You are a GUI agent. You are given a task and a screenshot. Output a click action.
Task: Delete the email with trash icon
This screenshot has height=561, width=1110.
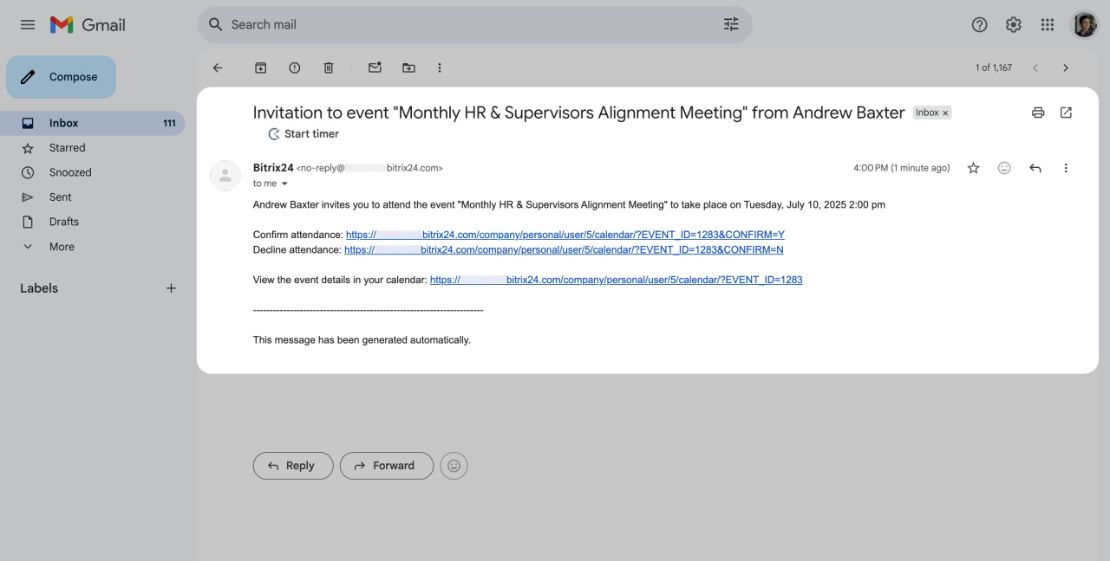pyautogui.click(x=328, y=68)
